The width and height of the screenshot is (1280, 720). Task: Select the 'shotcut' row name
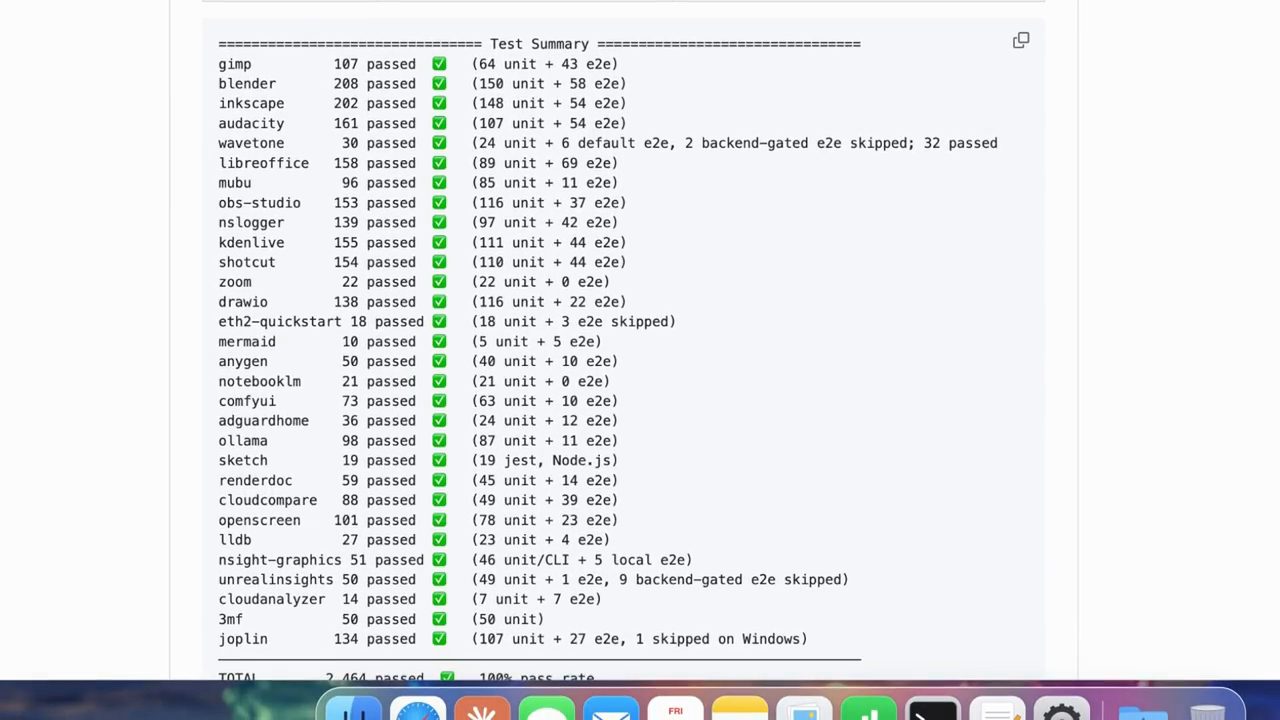click(247, 262)
